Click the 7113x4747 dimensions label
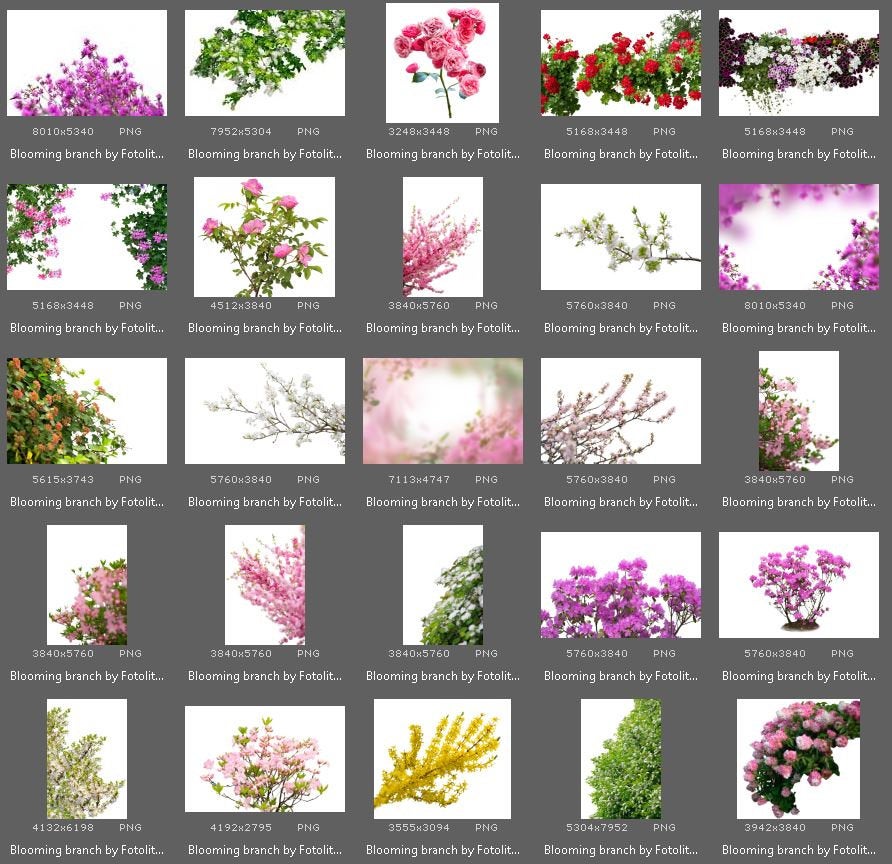 click(419, 479)
